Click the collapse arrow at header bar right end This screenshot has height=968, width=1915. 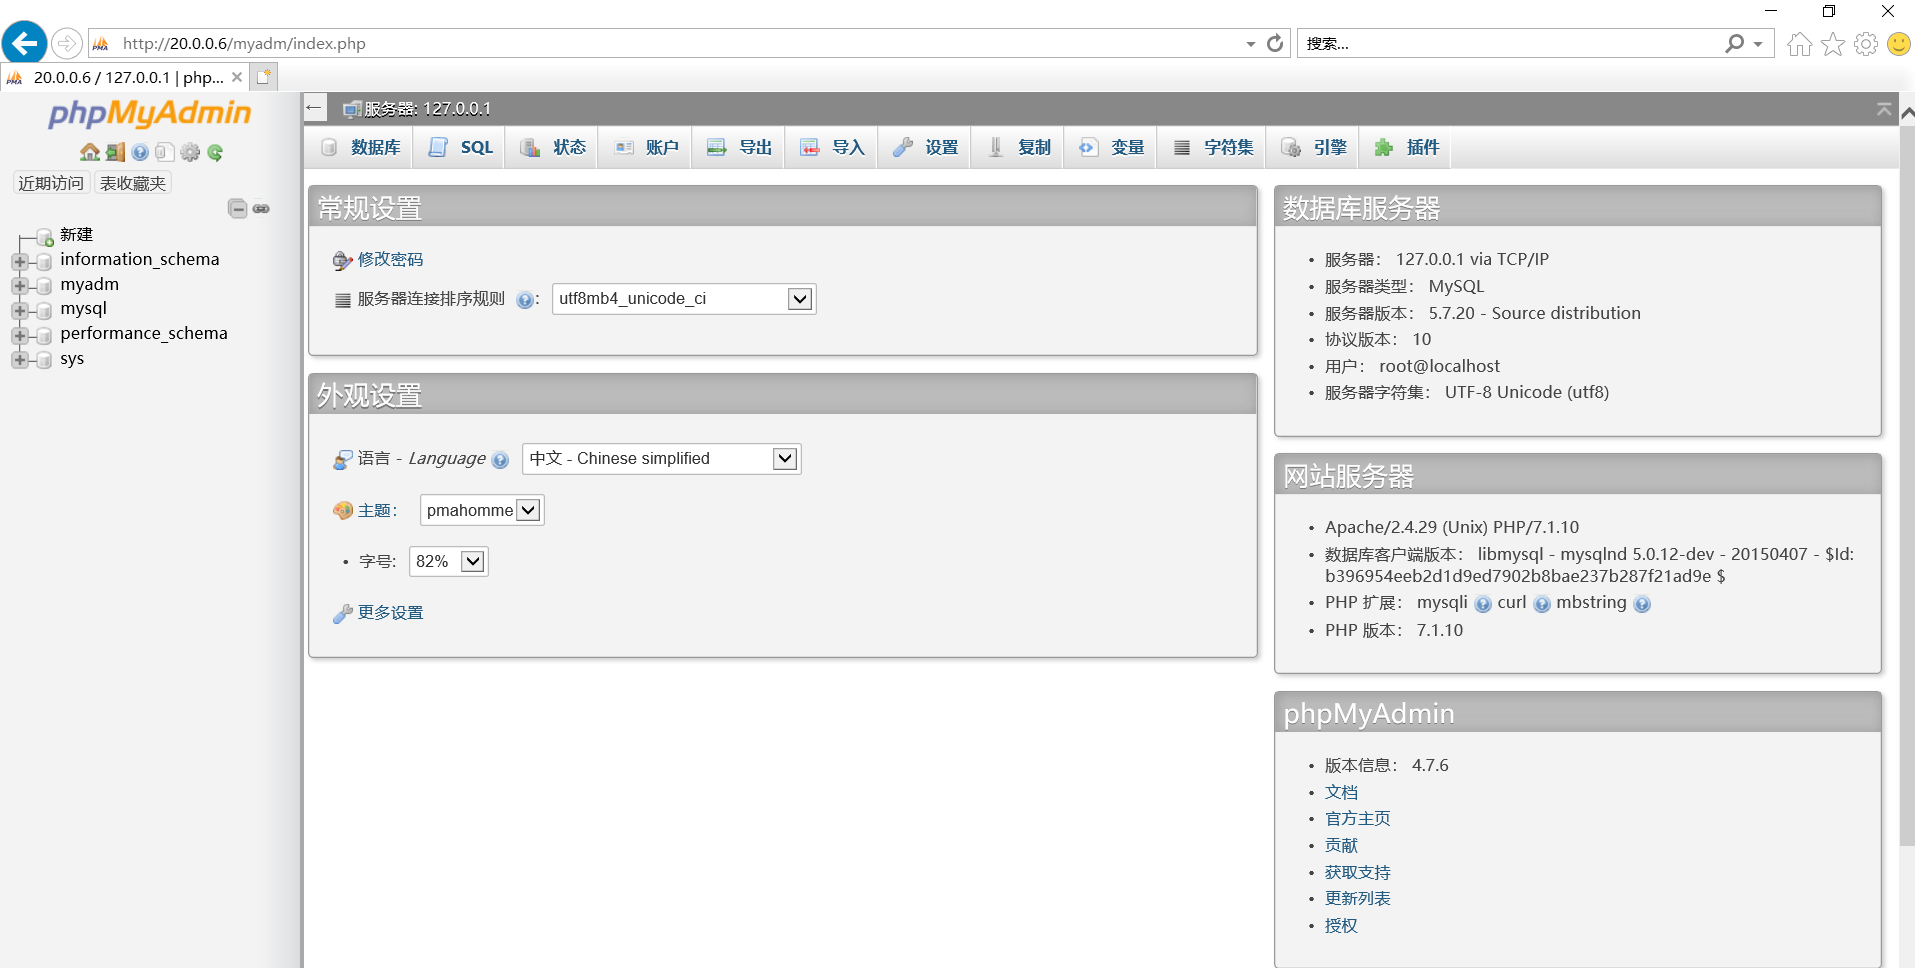pos(1884,109)
